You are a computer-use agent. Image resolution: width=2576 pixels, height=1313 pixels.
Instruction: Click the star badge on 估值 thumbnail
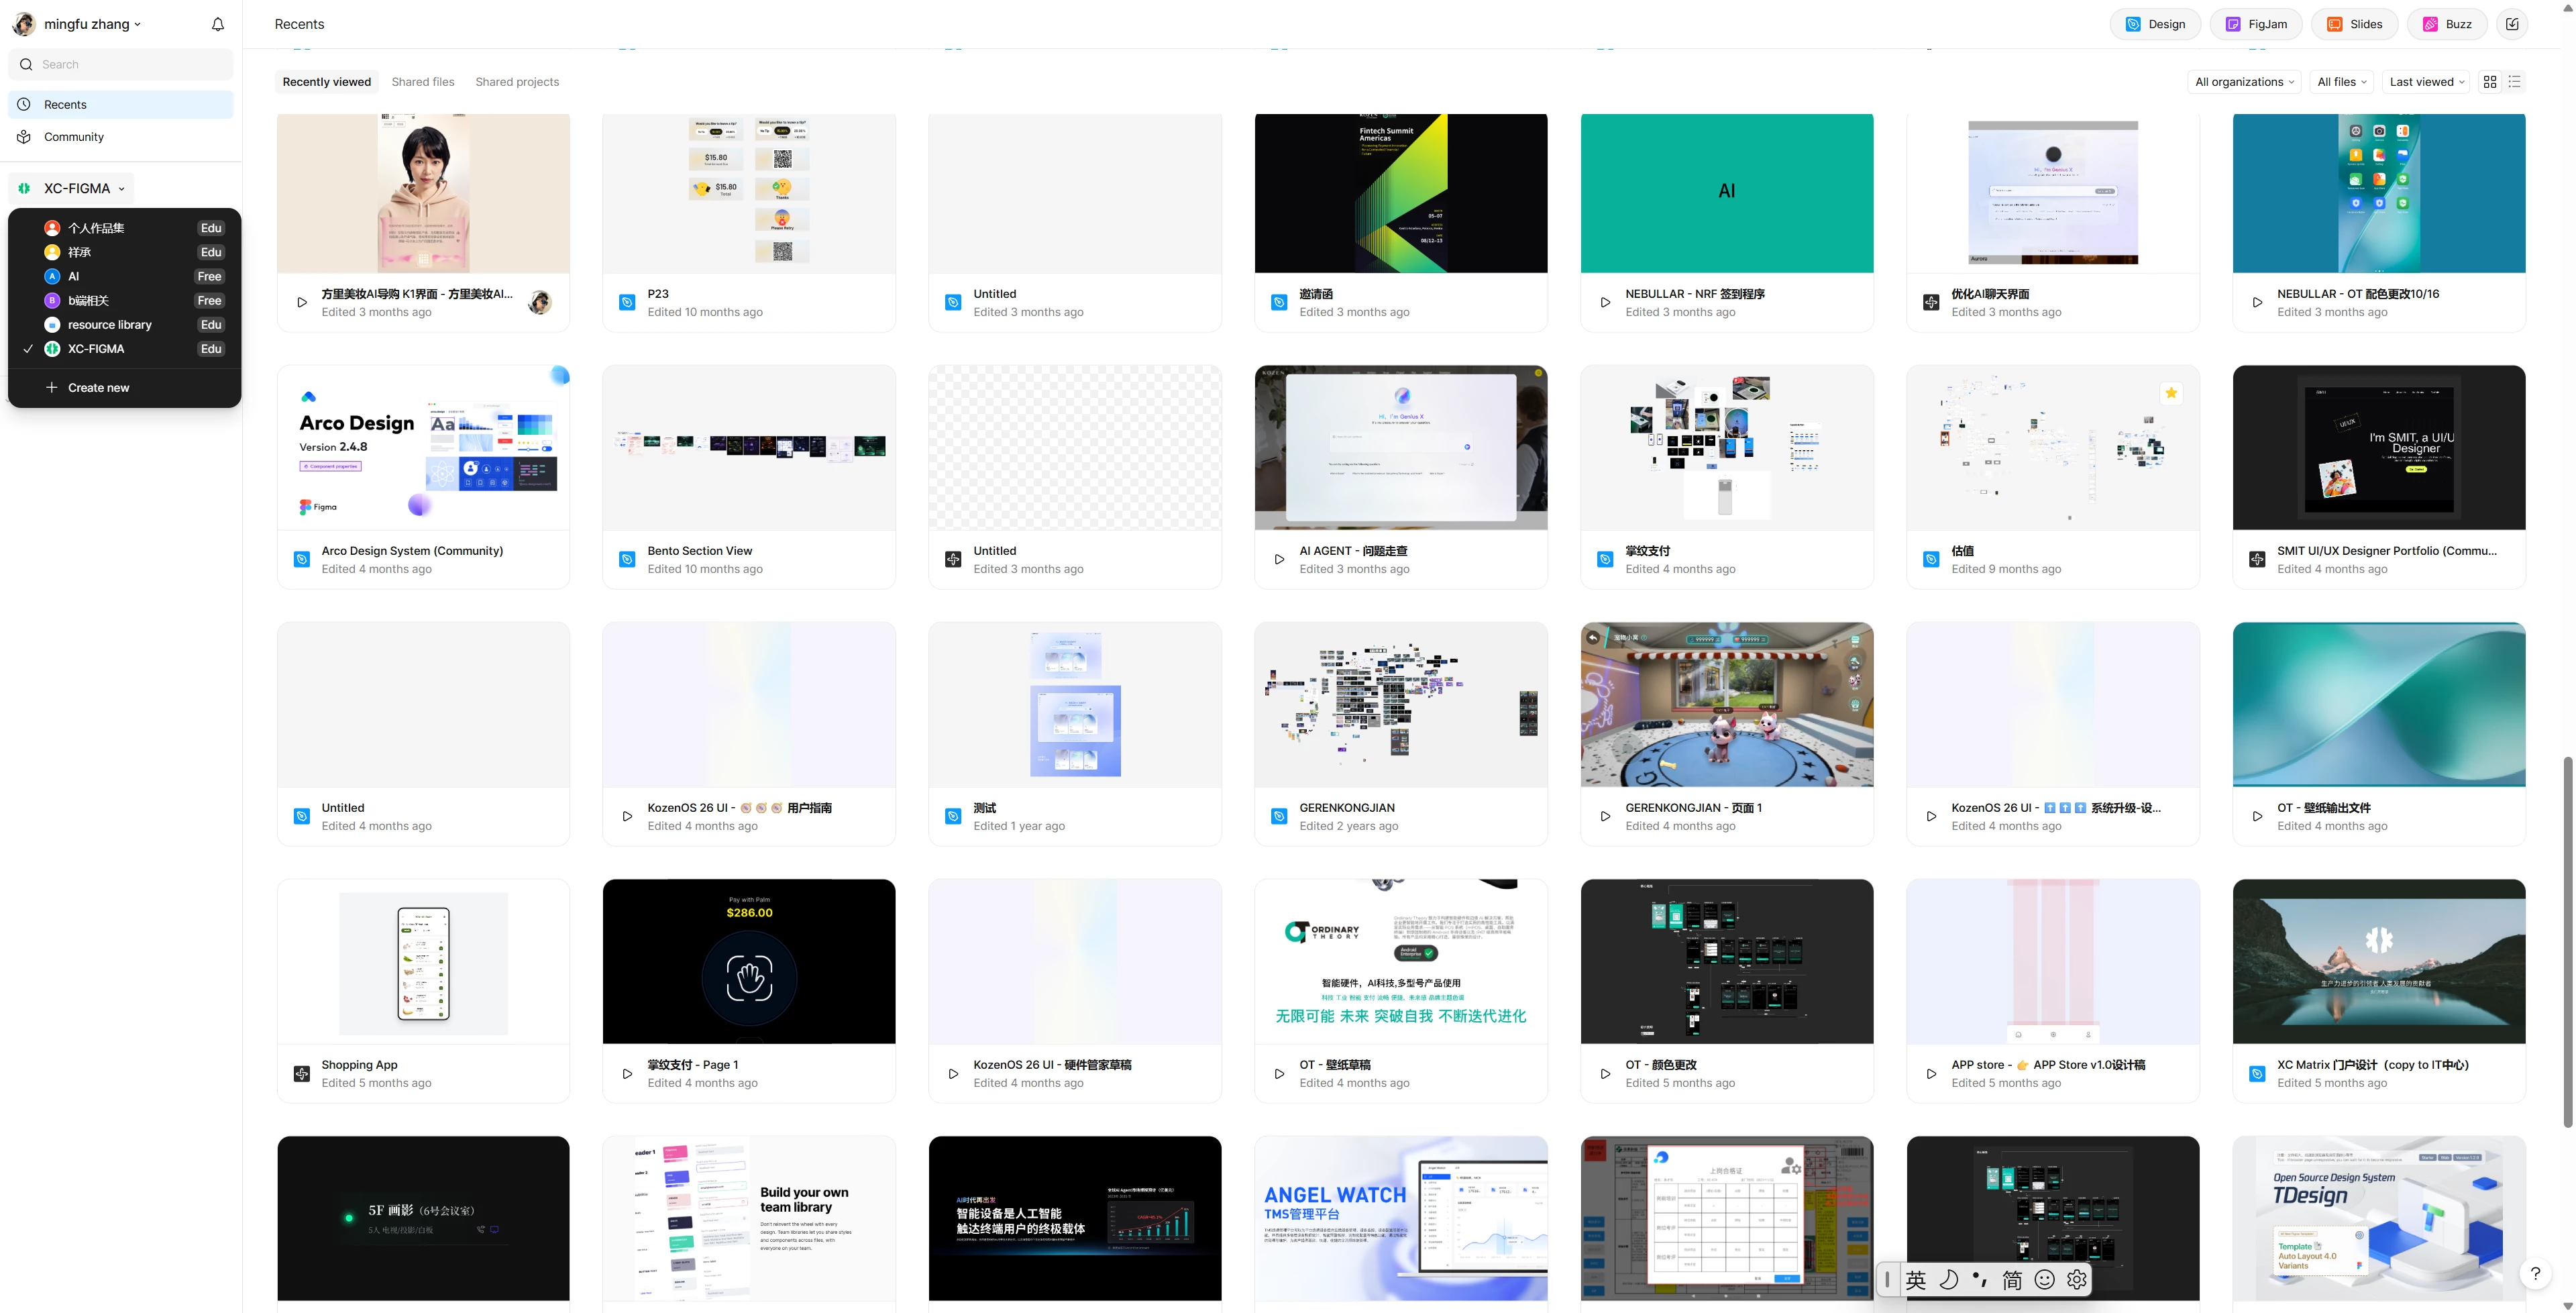tap(2171, 393)
